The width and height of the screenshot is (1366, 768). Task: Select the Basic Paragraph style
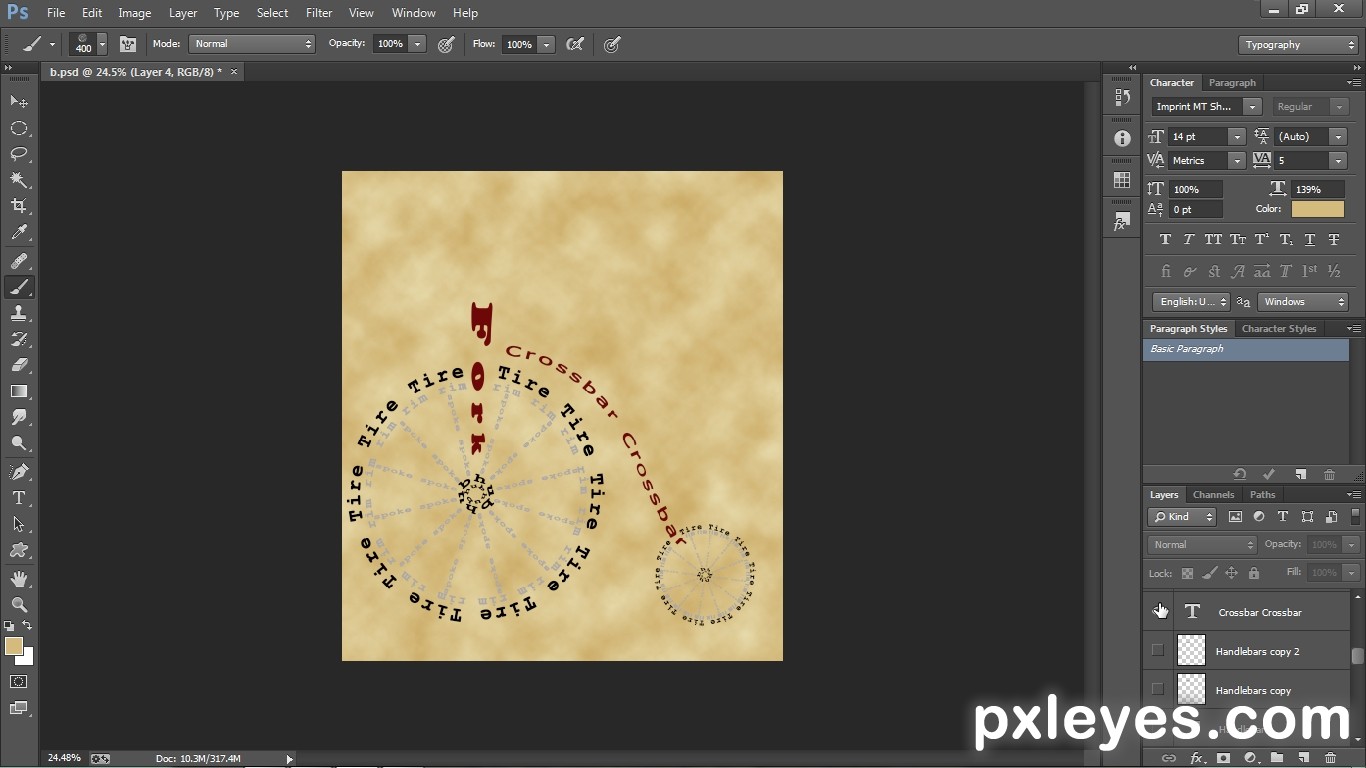tap(1246, 349)
